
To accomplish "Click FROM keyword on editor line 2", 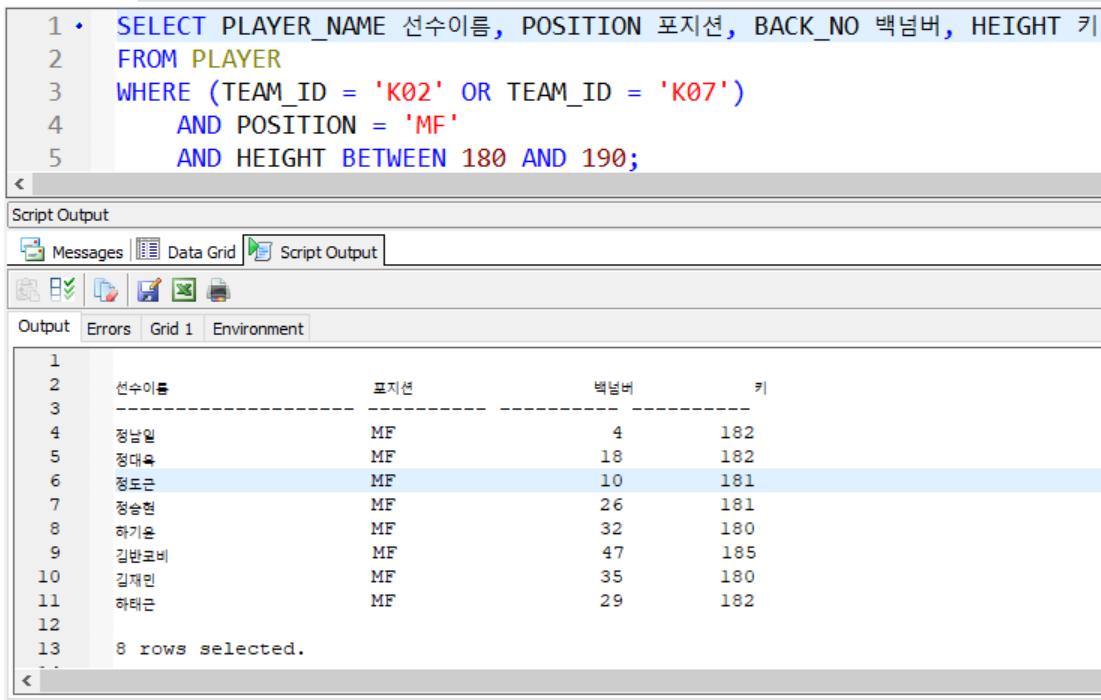I will (x=147, y=59).
